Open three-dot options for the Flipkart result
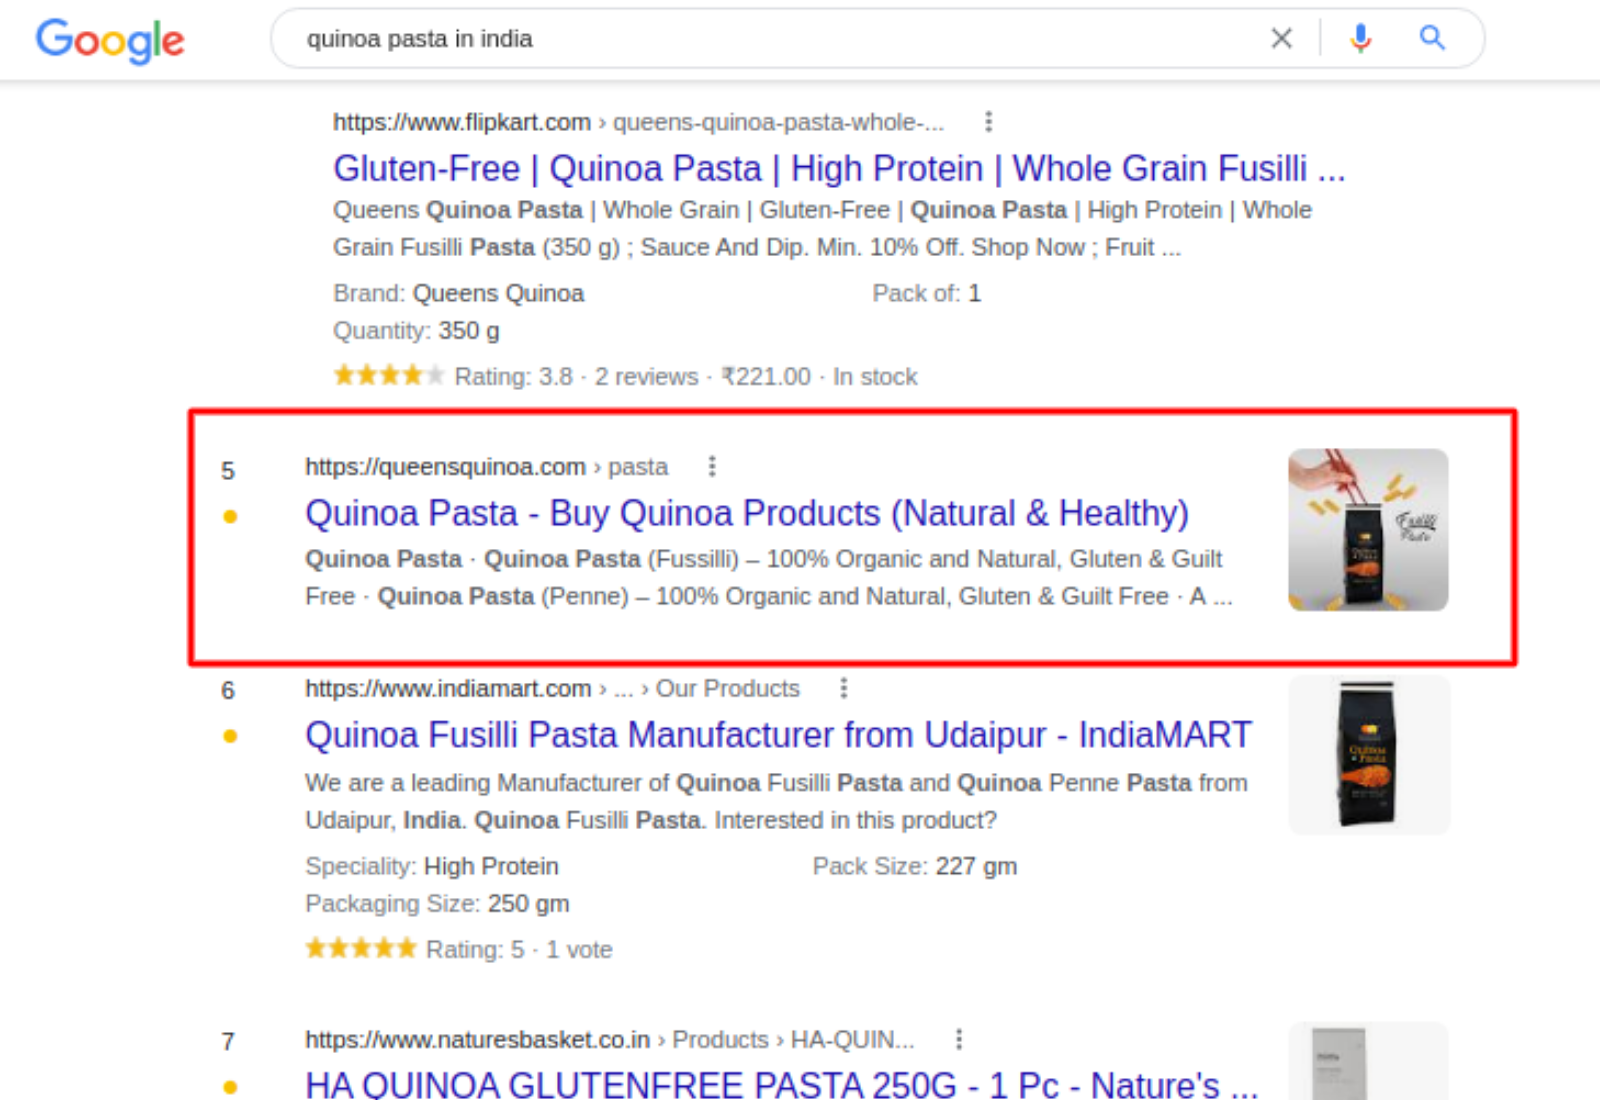 [988, 121]
